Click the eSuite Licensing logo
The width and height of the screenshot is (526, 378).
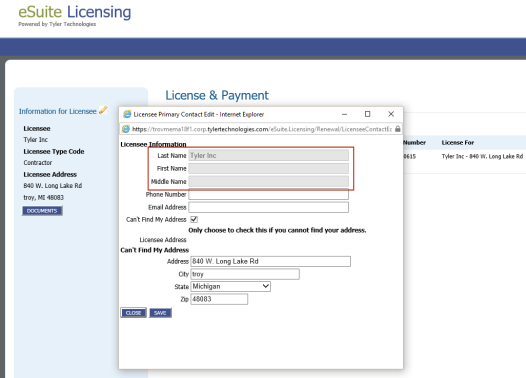(x=74, y=12)
